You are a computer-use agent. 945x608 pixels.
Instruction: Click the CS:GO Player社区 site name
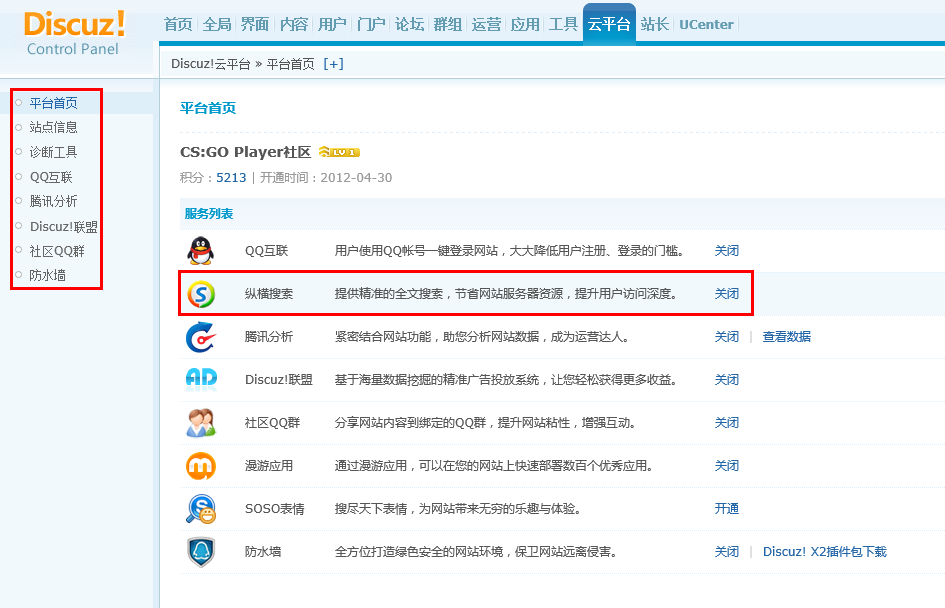click(245, 152)
